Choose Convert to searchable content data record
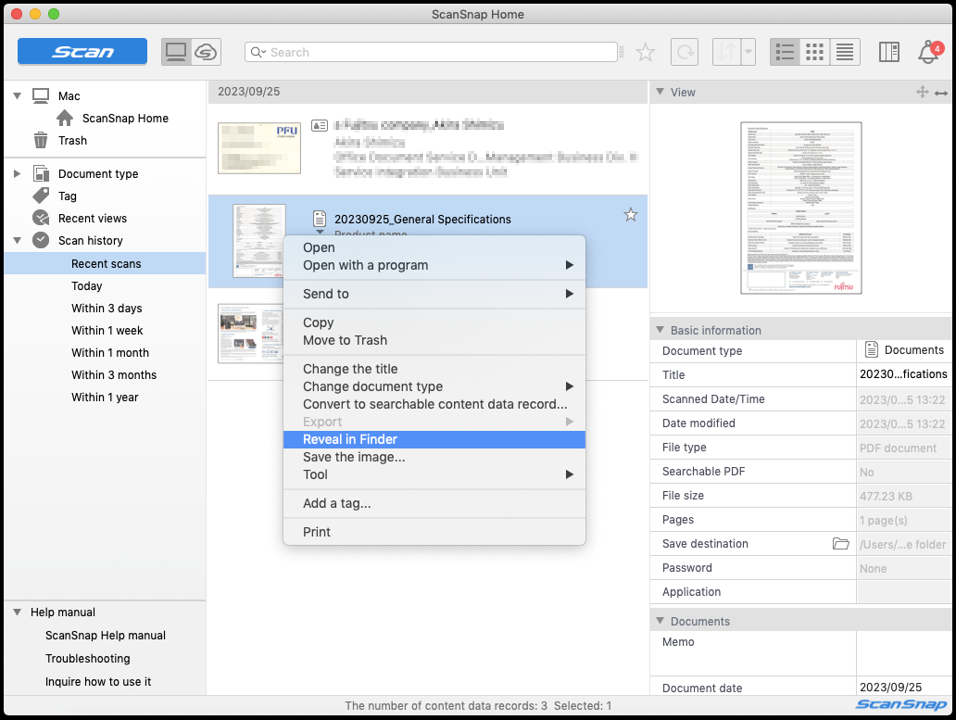 434,404
